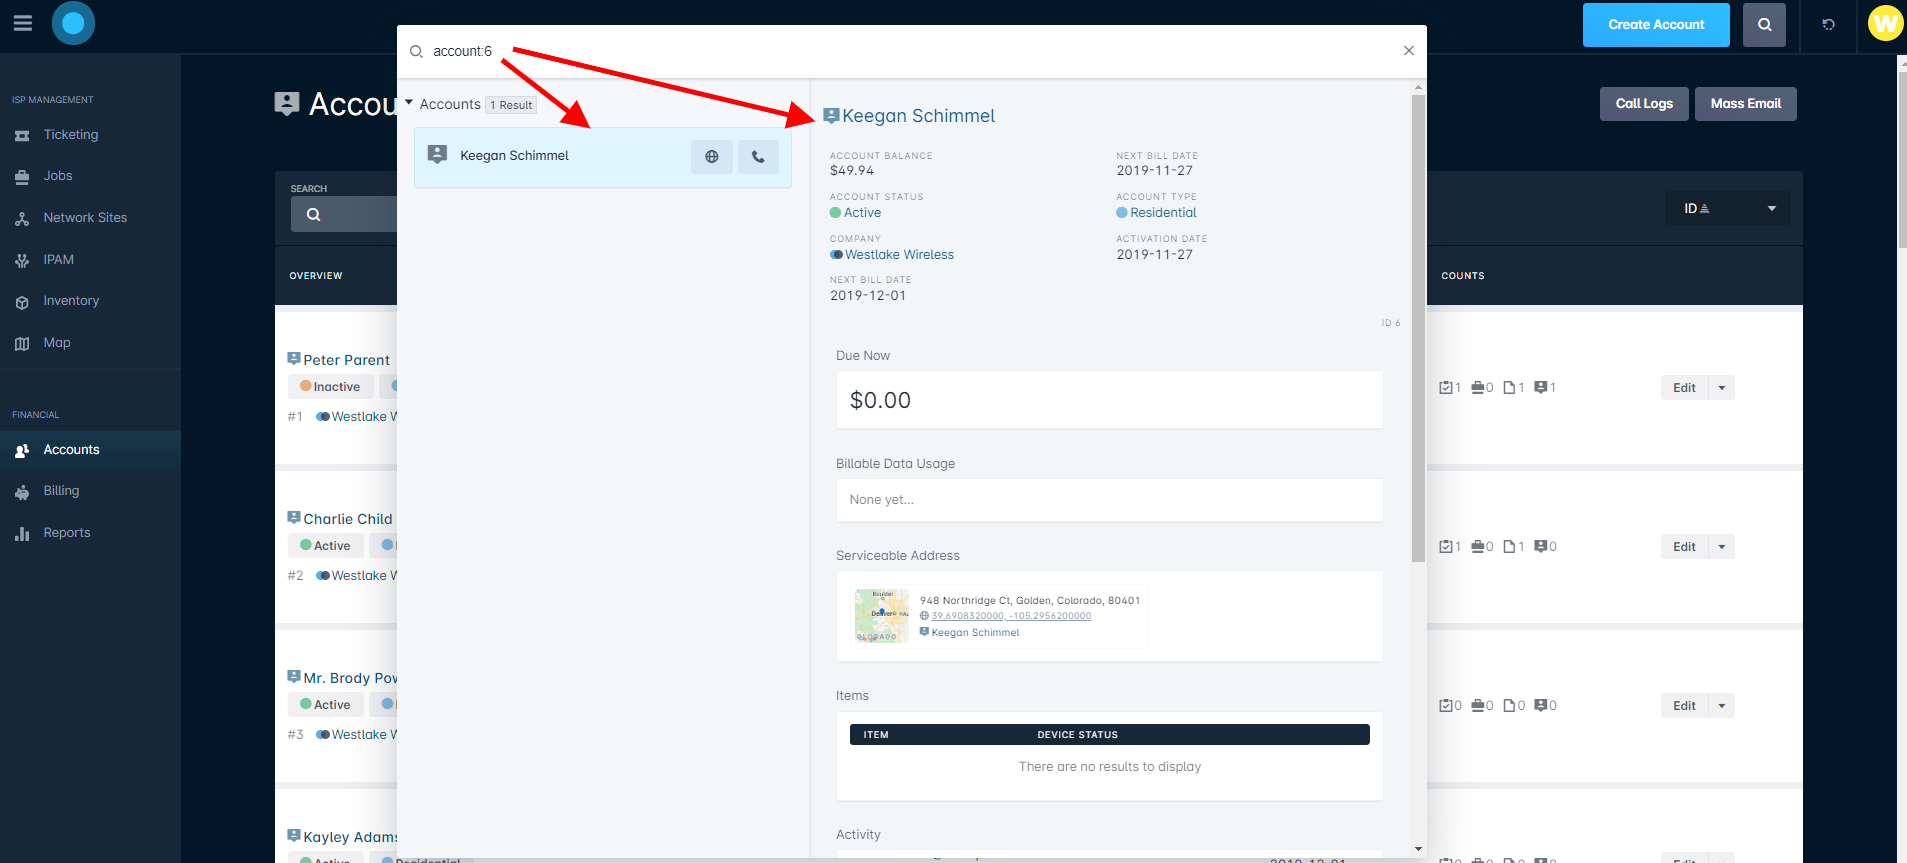Click the blue circular app logo

pos(73,23)
